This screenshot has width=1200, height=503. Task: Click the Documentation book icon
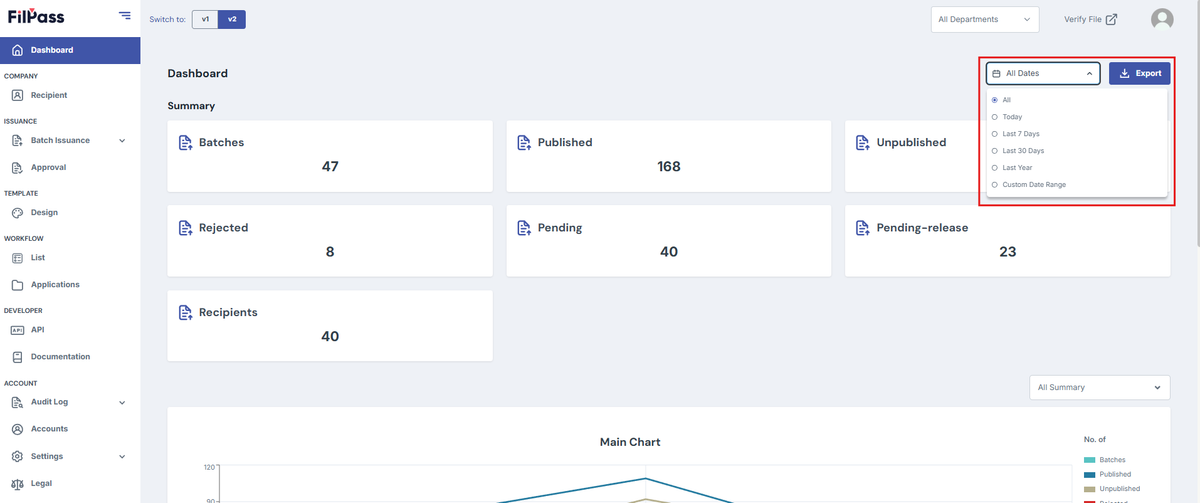pos(17,356)
